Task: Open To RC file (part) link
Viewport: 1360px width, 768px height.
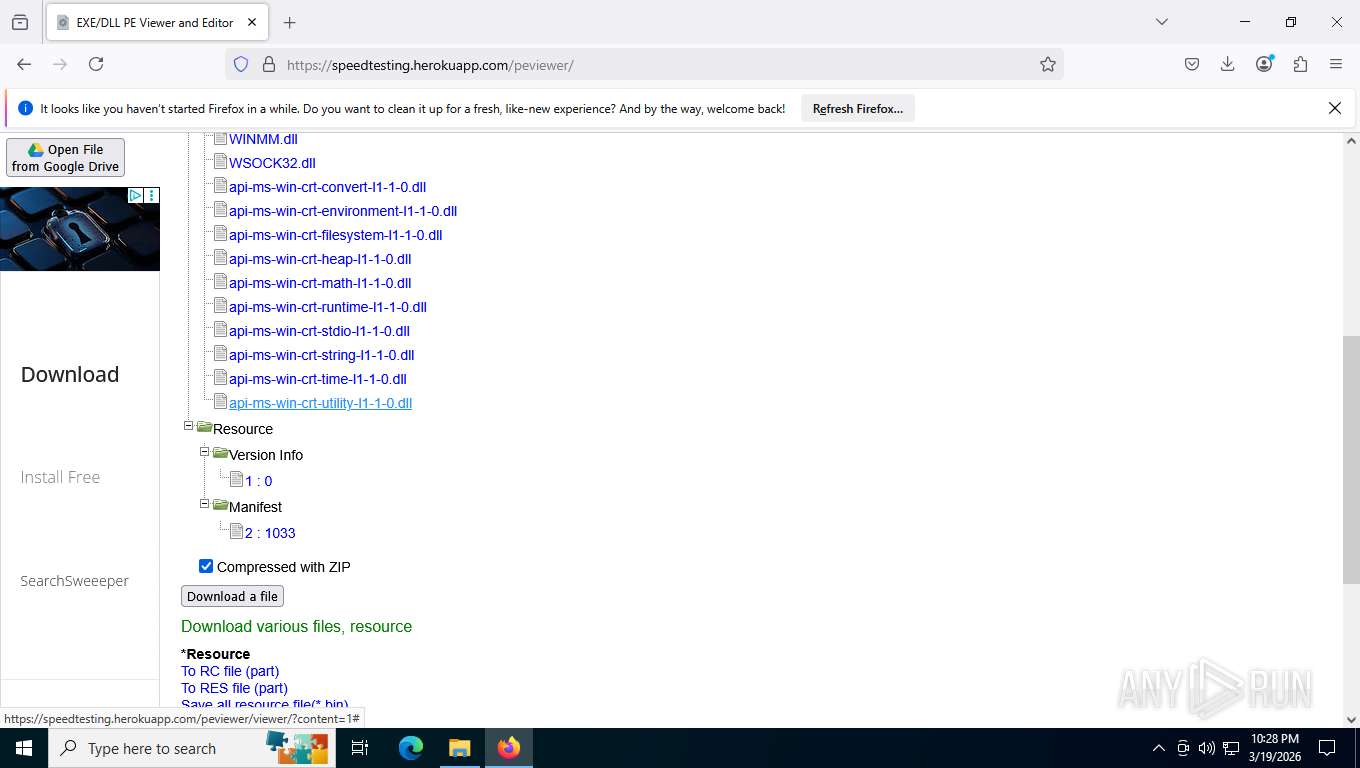Action: pos(230,671)
